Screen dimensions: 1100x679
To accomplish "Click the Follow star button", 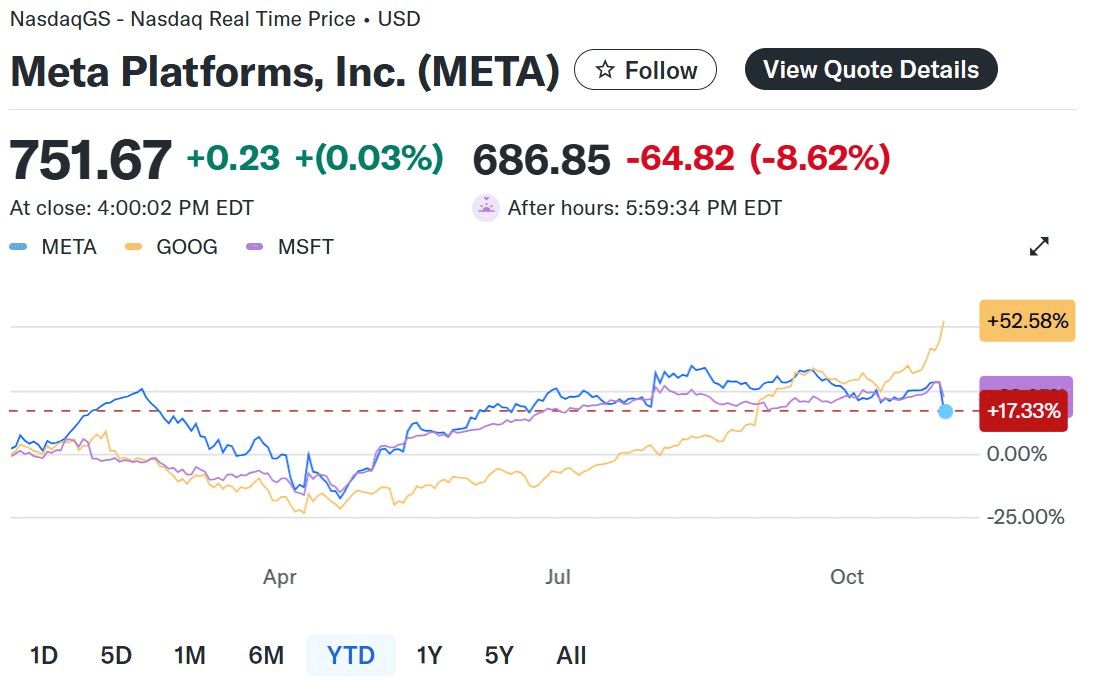I will pyautogui.click(x=645, y=70).
